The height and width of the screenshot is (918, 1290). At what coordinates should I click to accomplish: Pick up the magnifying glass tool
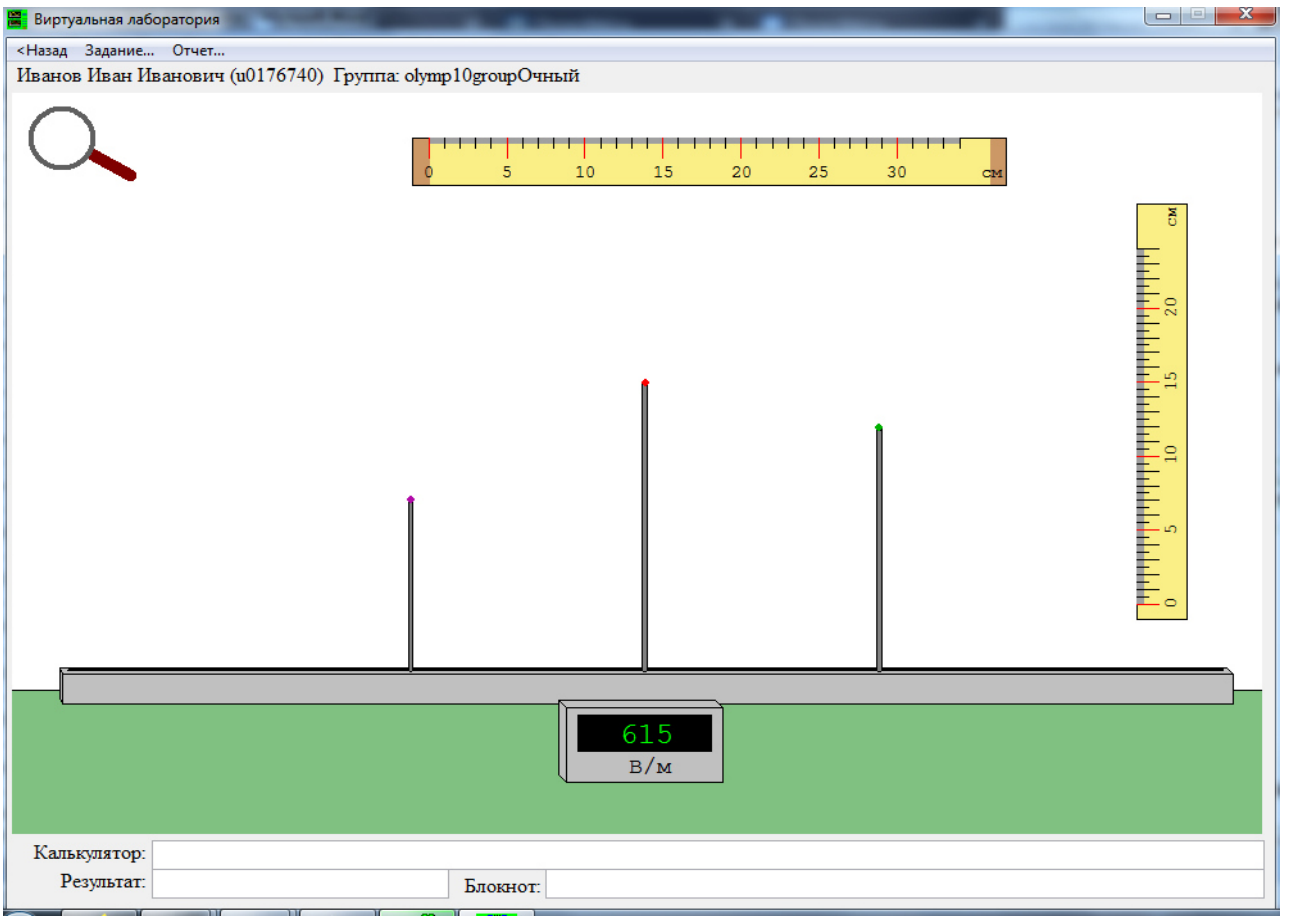coord(80,144)
